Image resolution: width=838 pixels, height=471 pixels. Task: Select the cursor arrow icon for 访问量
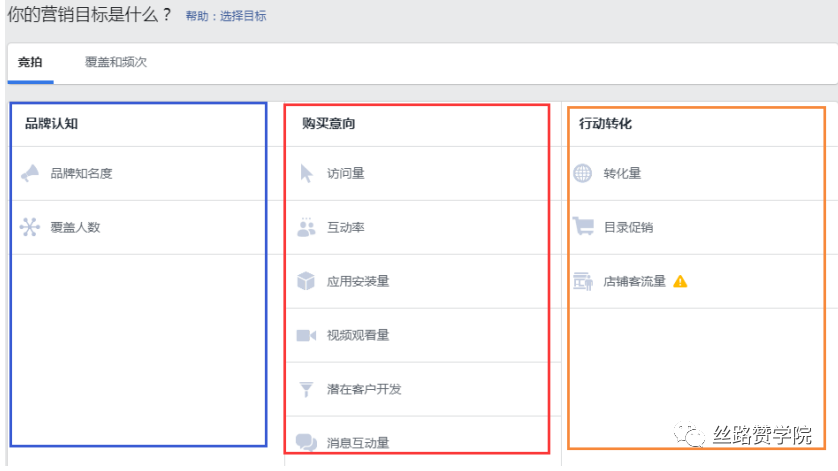[x=306, y=173]
